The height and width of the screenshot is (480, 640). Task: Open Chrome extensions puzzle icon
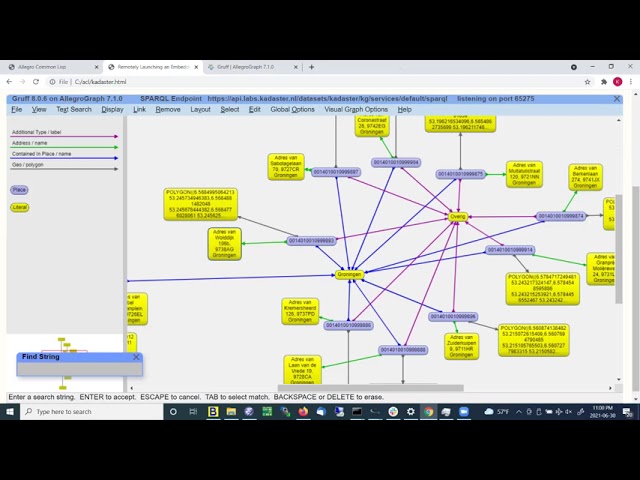pyautogui.click(x=604, y=82)
